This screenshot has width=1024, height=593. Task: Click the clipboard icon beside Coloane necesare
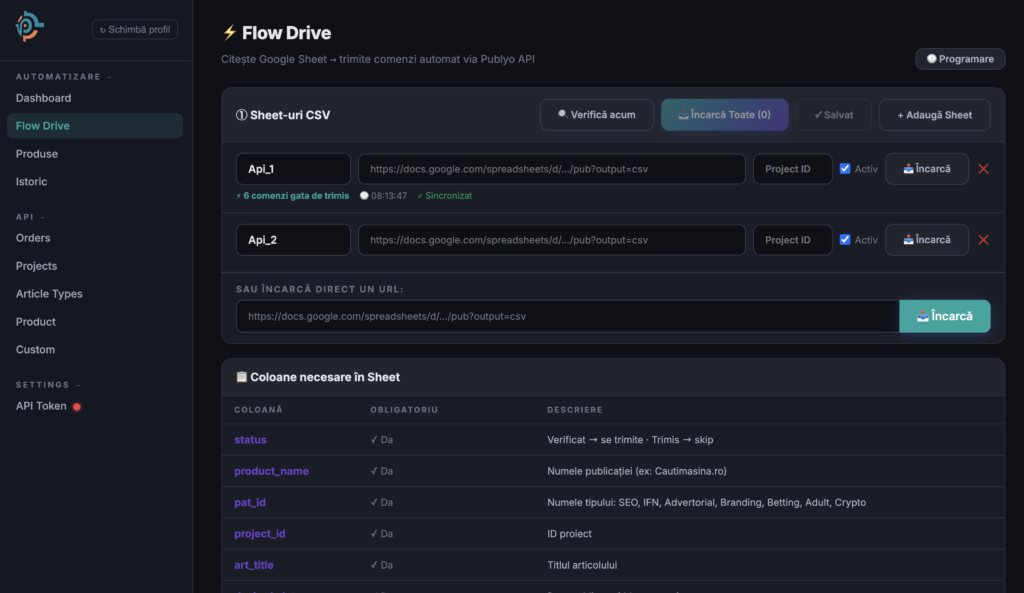tap(241, 377)
